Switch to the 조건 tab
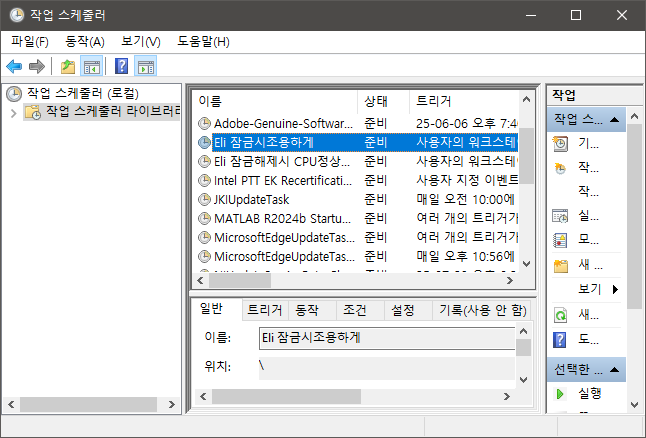This screenshot has width=646, height=438. (354, 311)
